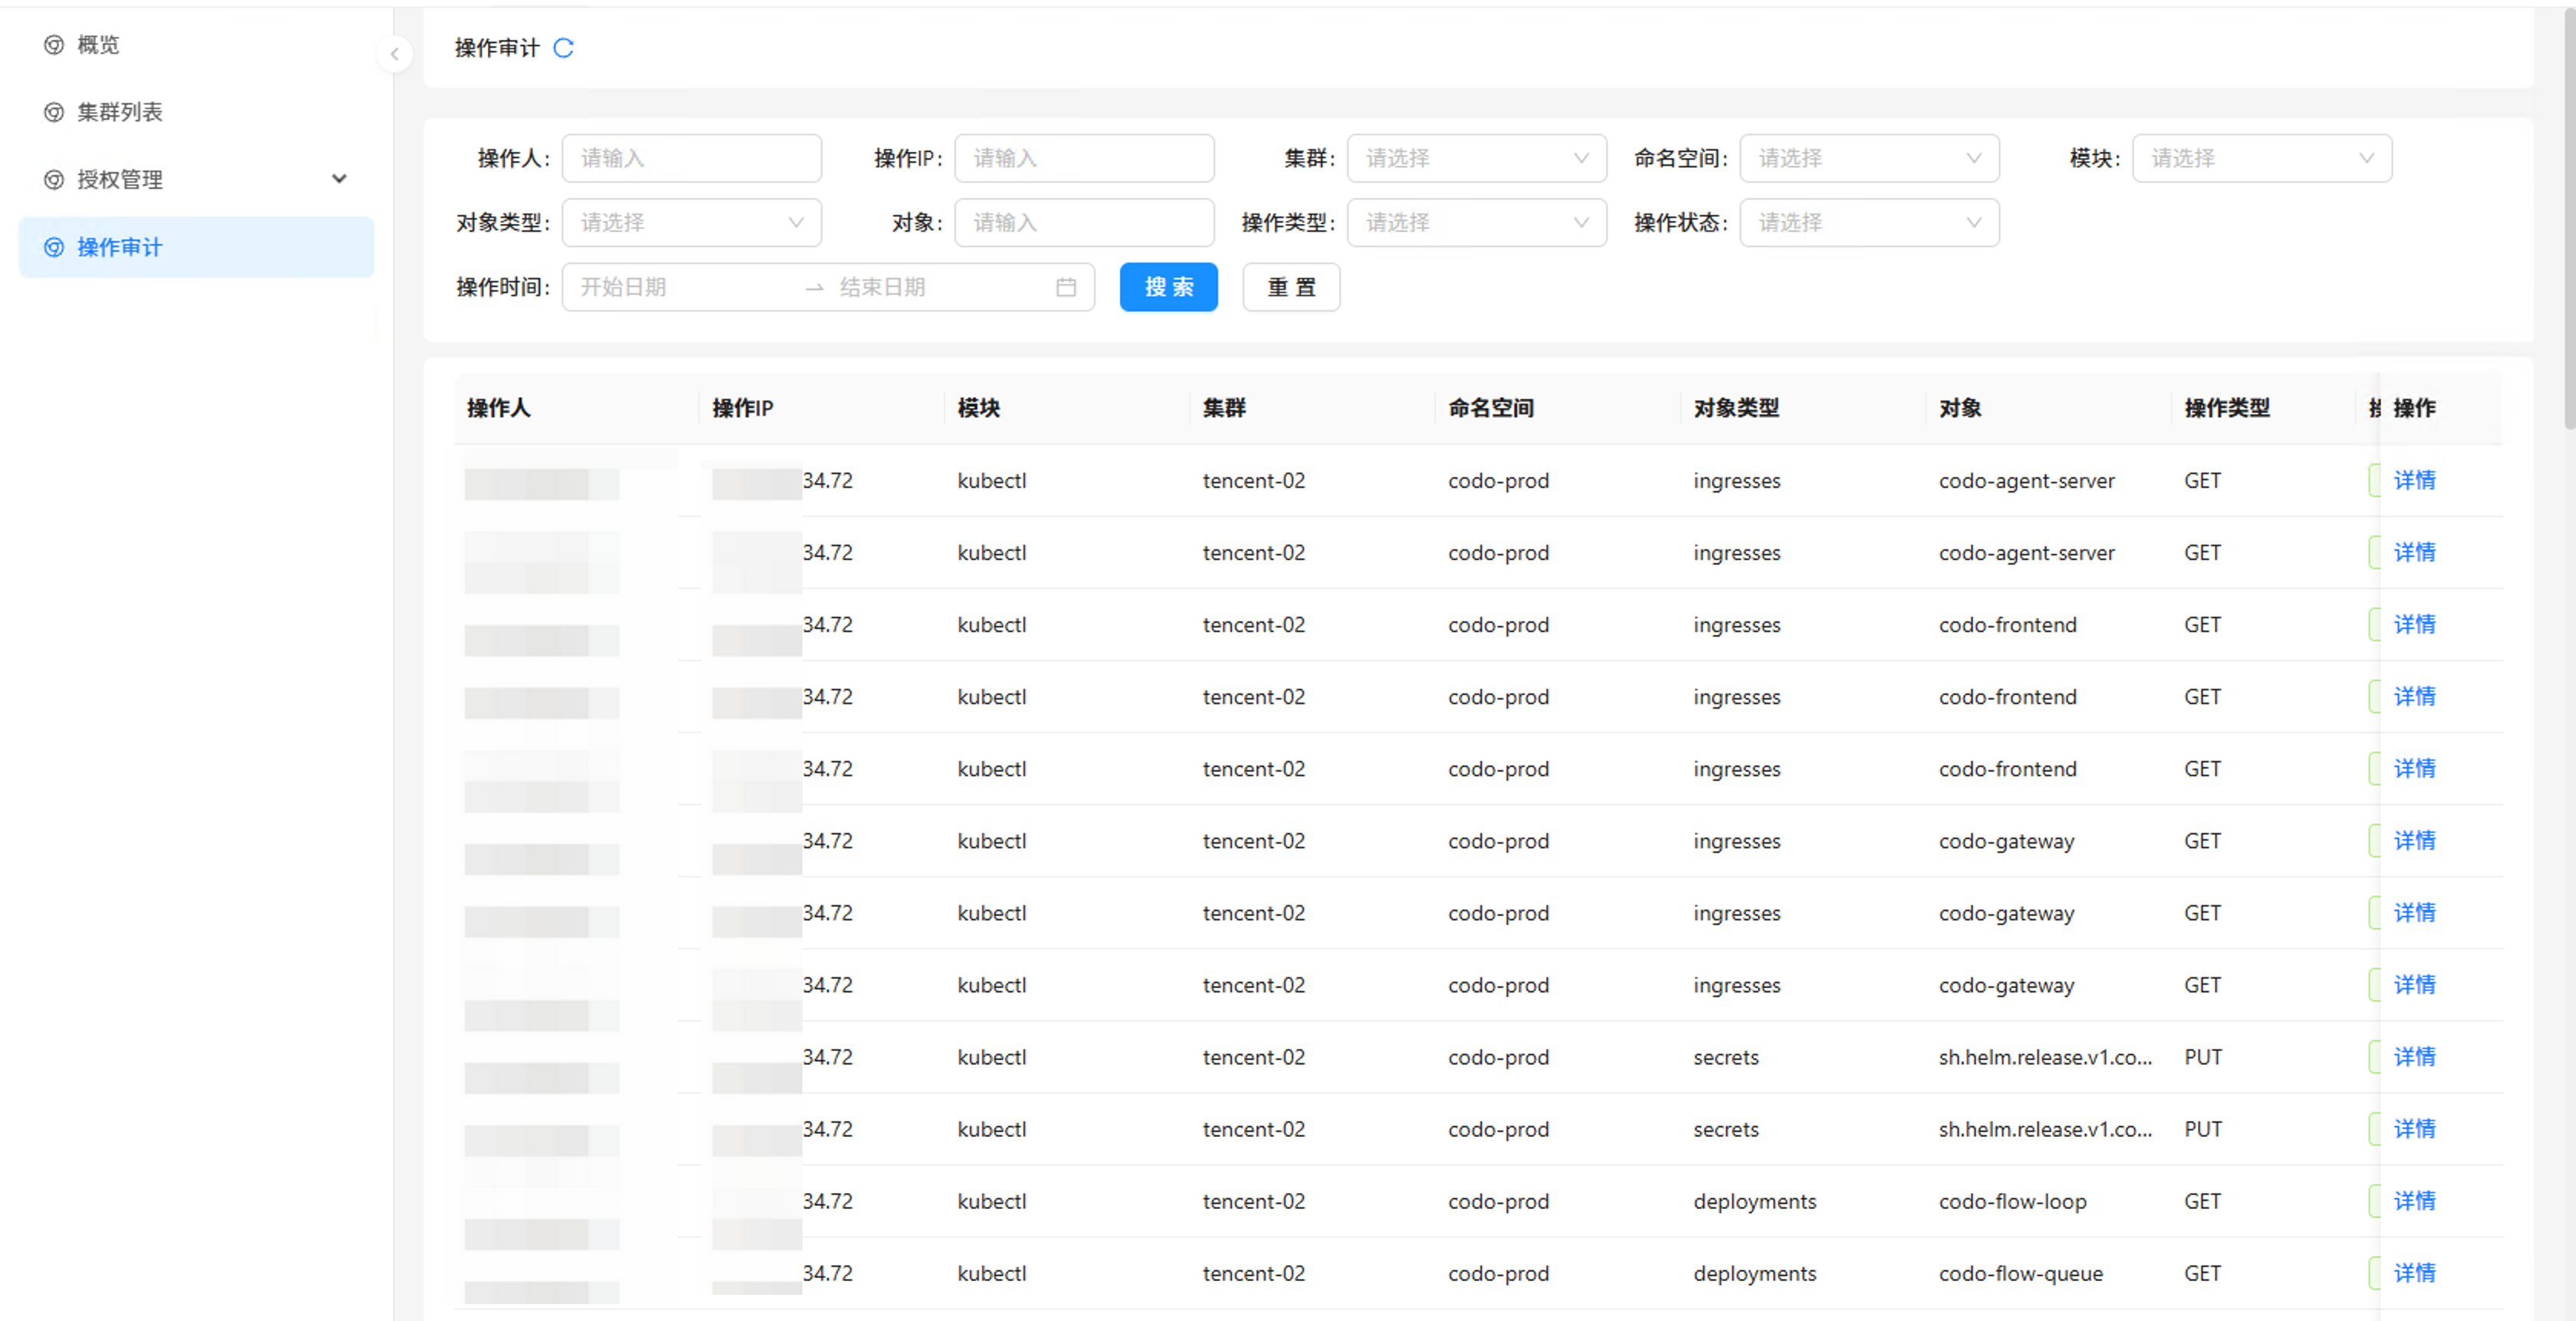The image size is (2576, 1321).
Task: Collapse the sidebar with the arrow button
Action: tap(395, 54)
